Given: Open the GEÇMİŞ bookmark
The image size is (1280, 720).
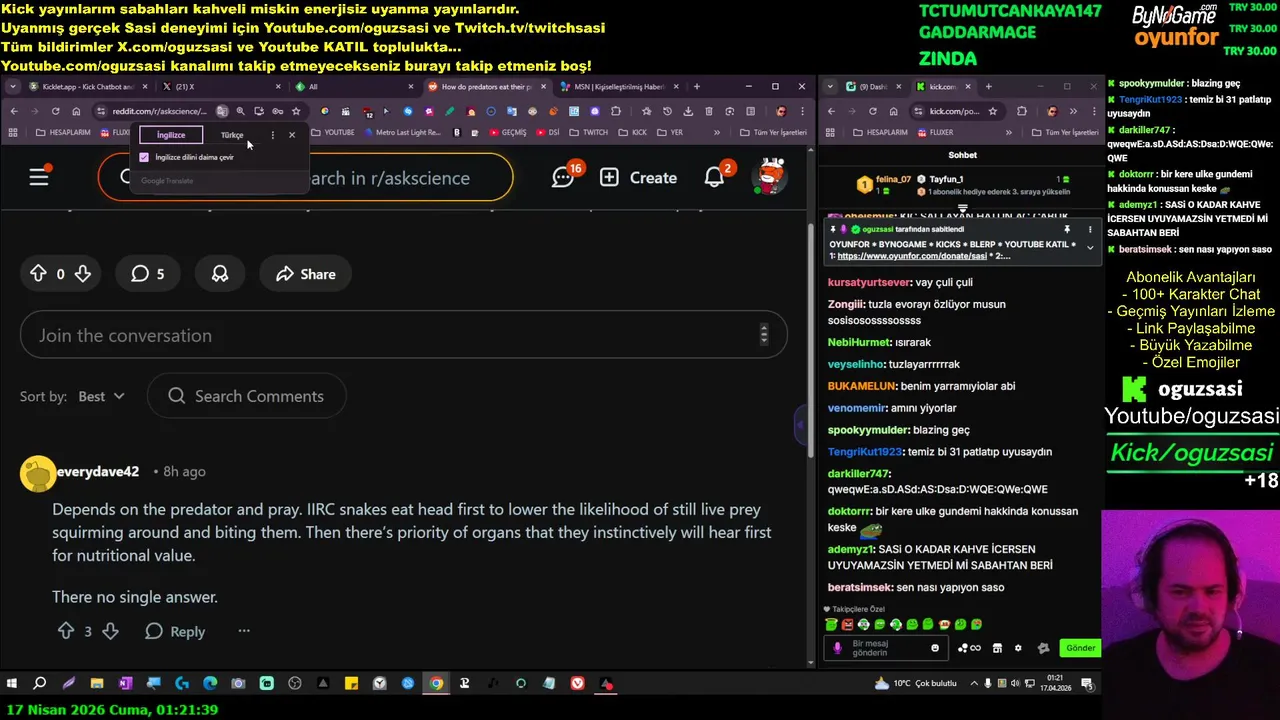Looking at the screenshot, I should [x=507, y=132].
